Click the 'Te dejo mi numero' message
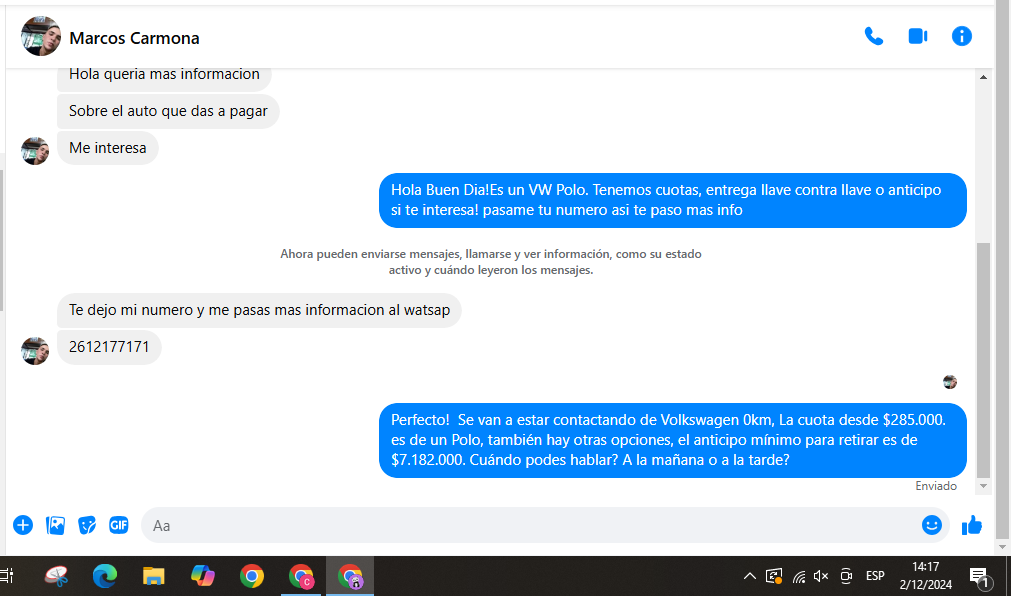This screenshot has height=596, width=1011. [259, 310]
